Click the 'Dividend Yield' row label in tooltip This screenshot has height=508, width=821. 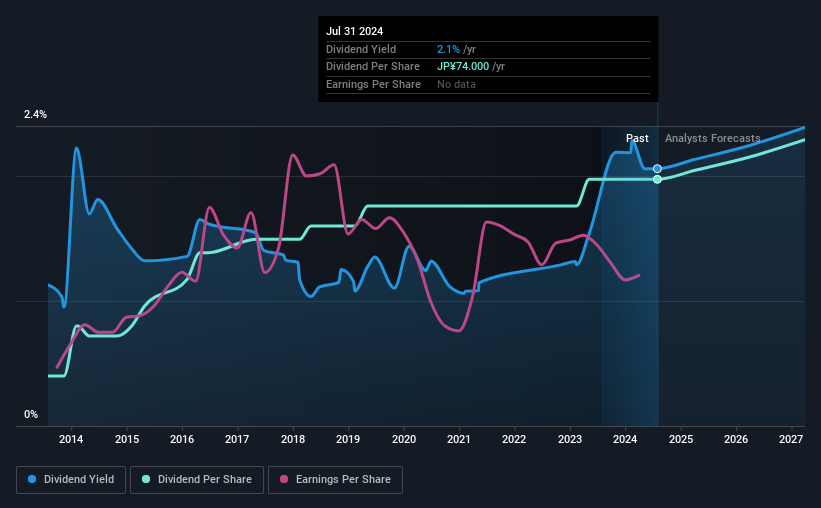(x=361, y=49)
